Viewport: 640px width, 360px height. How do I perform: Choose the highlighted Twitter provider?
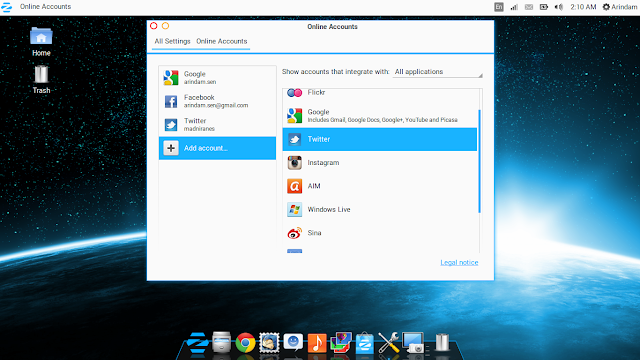[380, 139]
